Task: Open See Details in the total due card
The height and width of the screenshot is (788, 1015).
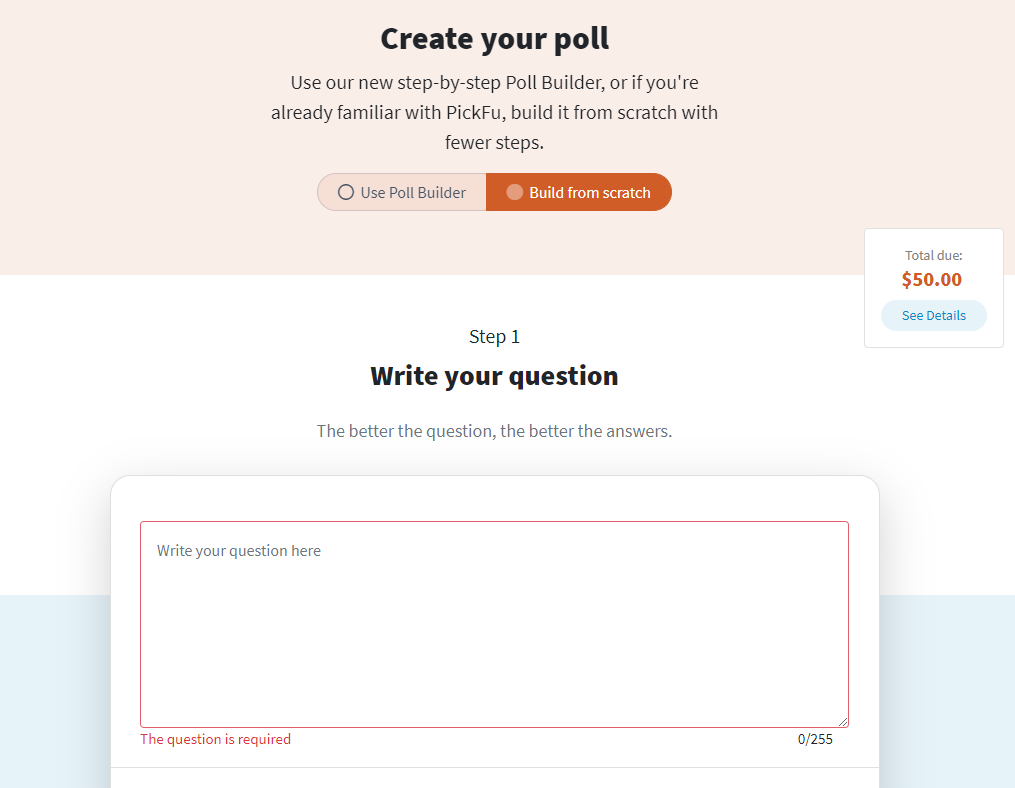Action: 933,315
